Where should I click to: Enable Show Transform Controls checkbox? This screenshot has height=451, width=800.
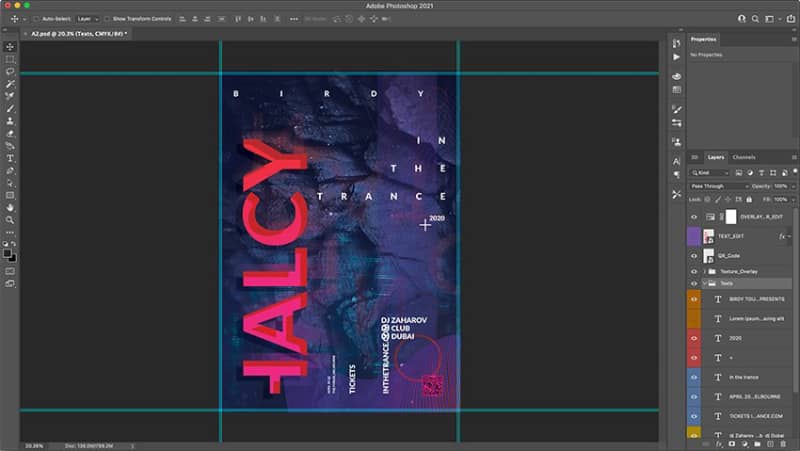pyautogui.click(x=107, y=19)
